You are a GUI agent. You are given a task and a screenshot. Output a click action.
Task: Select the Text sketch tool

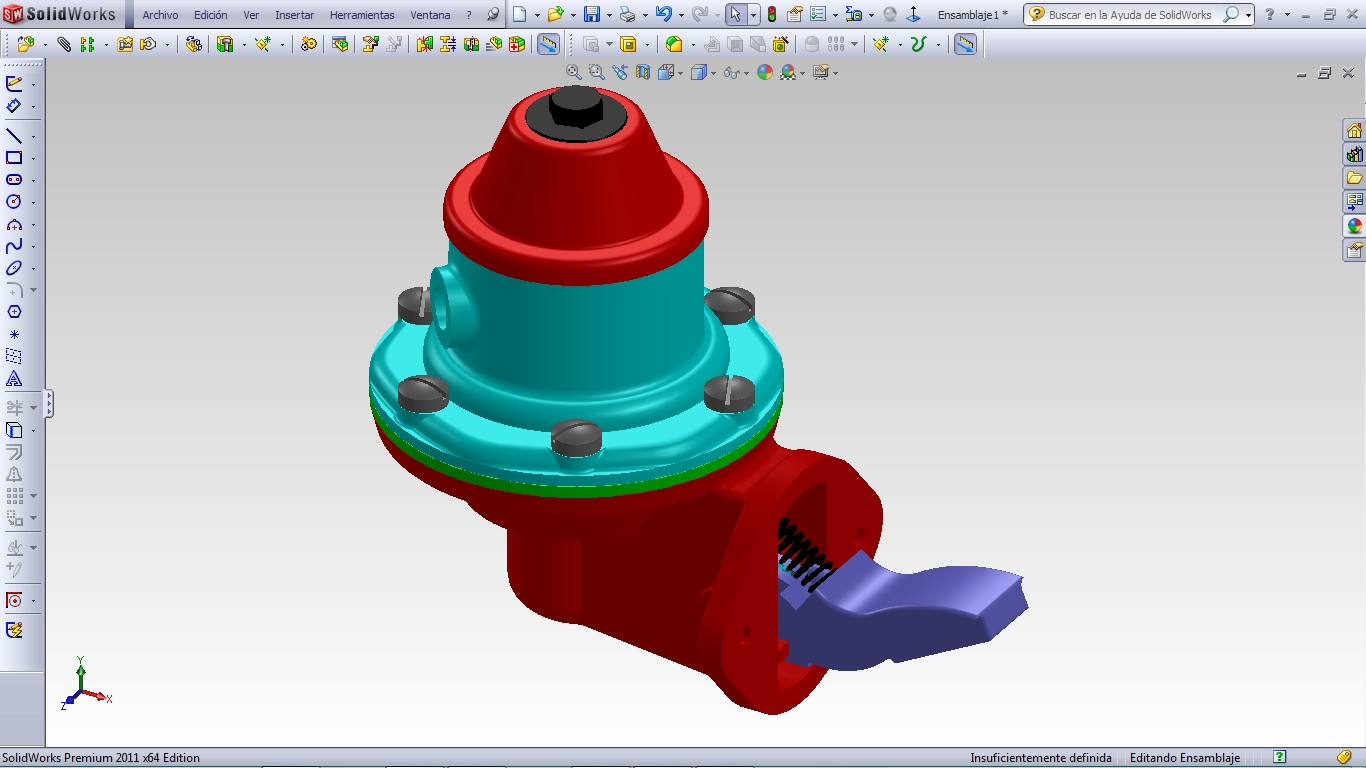(14, 379)
